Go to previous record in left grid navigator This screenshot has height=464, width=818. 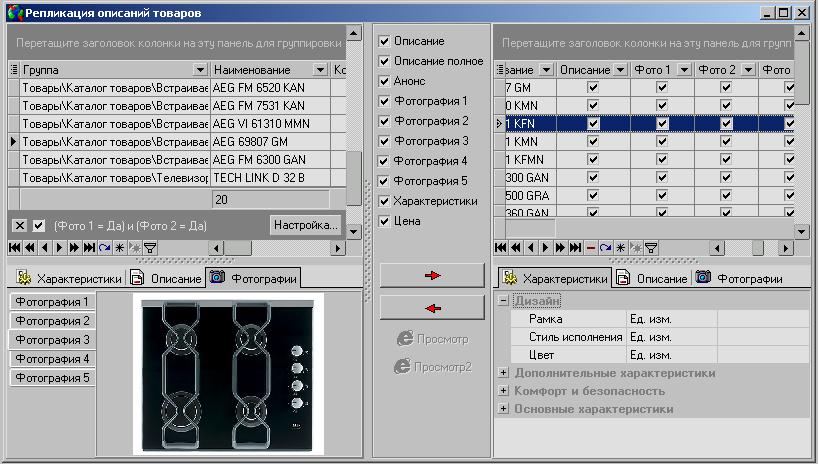coord(45,248)
